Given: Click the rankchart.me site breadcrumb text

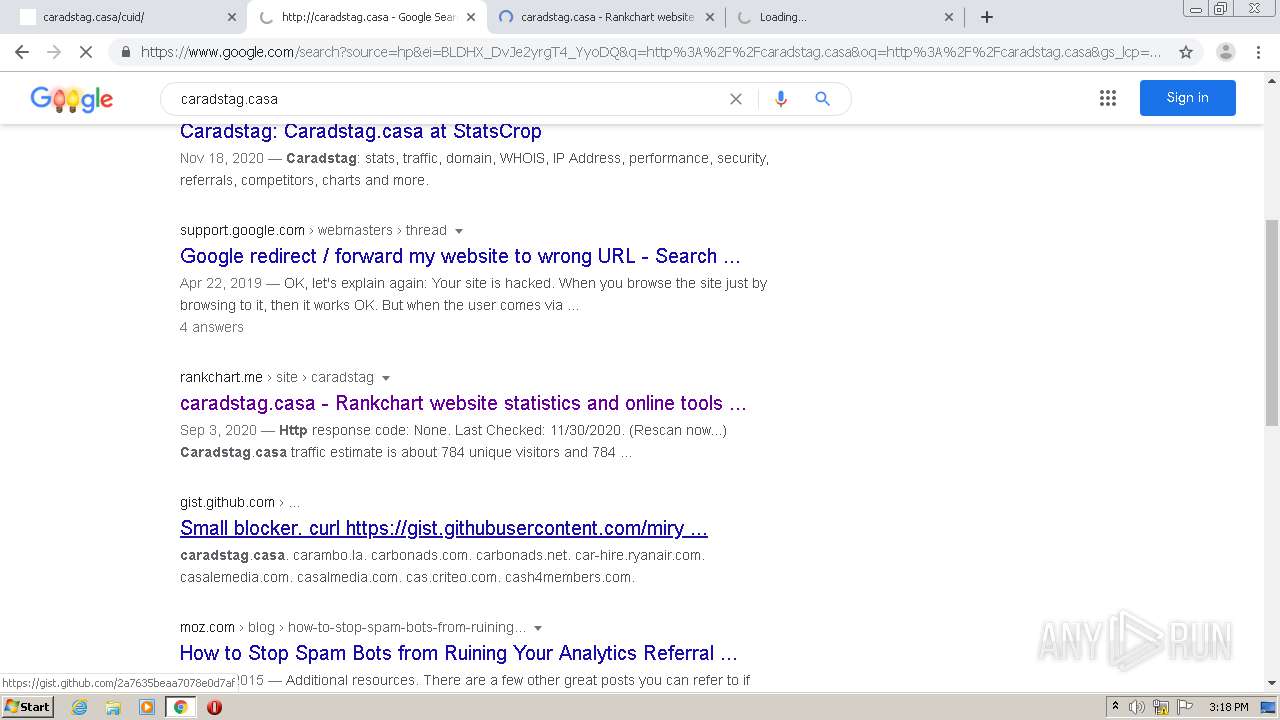Looking at the screenshot, I should 277,377.
